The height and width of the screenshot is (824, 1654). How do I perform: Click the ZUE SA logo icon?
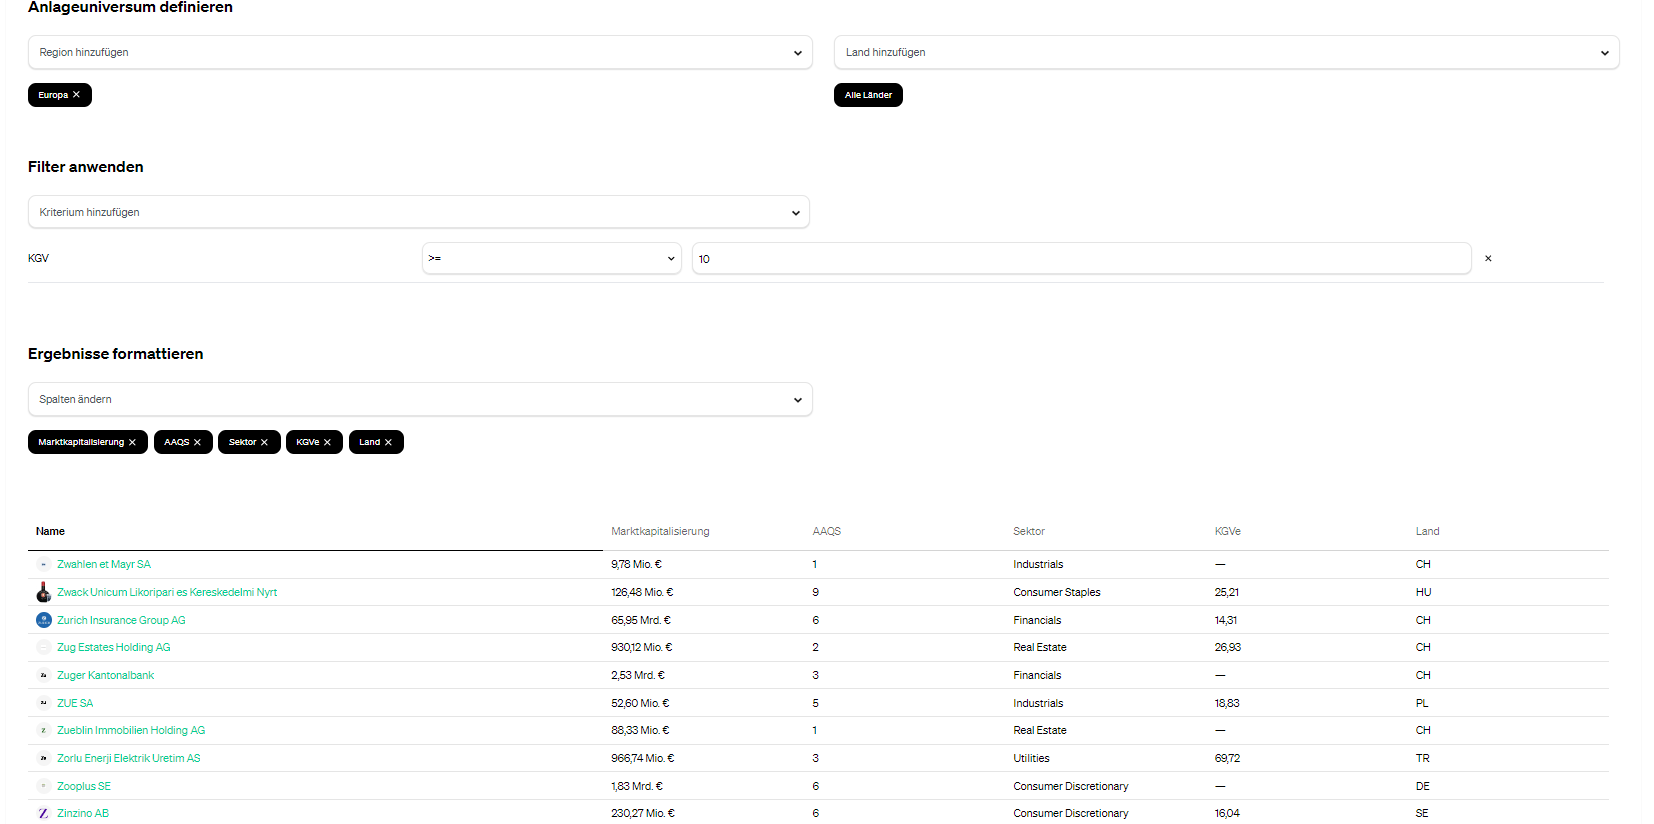[44, 703]
